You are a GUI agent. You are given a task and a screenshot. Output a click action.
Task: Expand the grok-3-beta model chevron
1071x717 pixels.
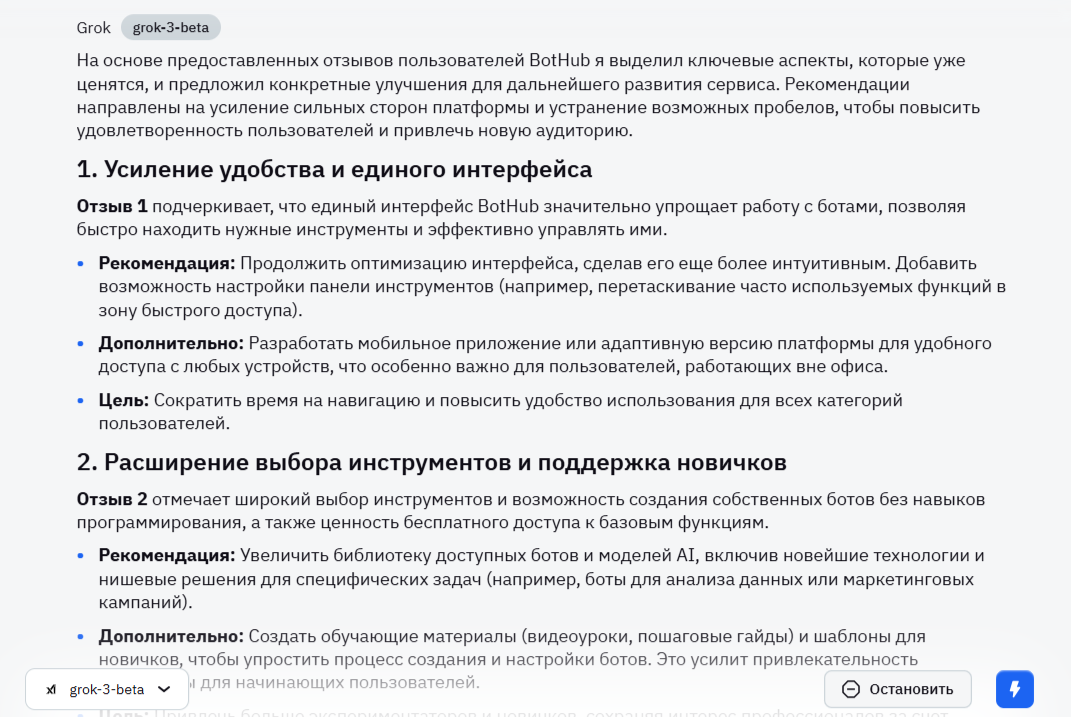pyautogui.click(x=165, y=689)
